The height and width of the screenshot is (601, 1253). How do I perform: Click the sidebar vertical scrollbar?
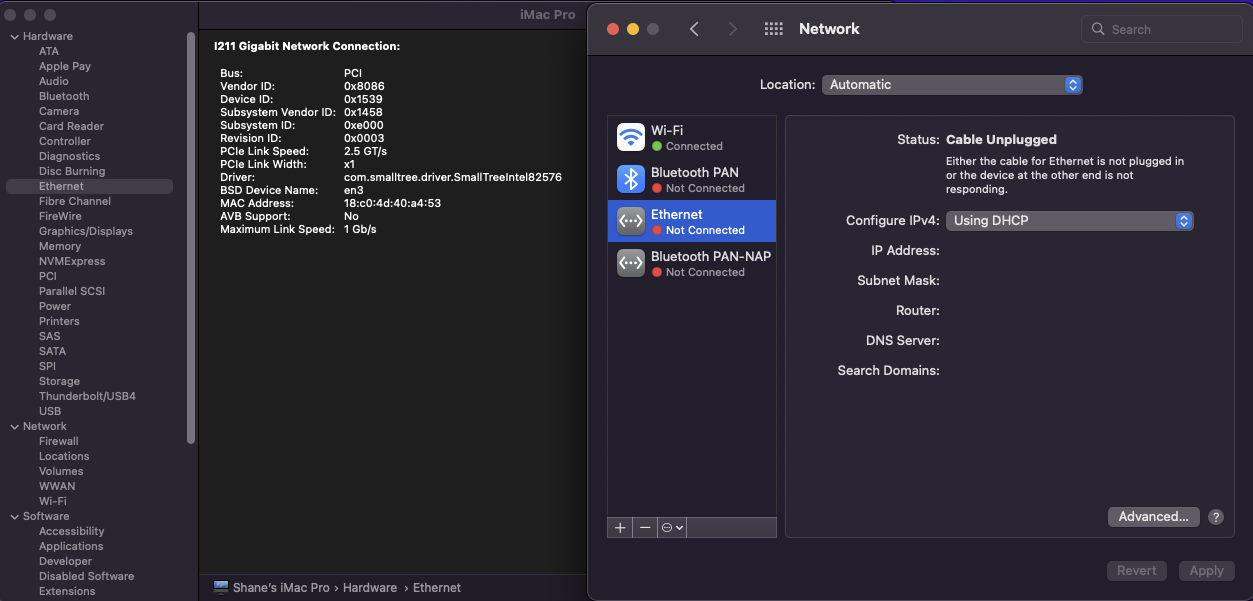pyautogui.click(x=191, y=240)
